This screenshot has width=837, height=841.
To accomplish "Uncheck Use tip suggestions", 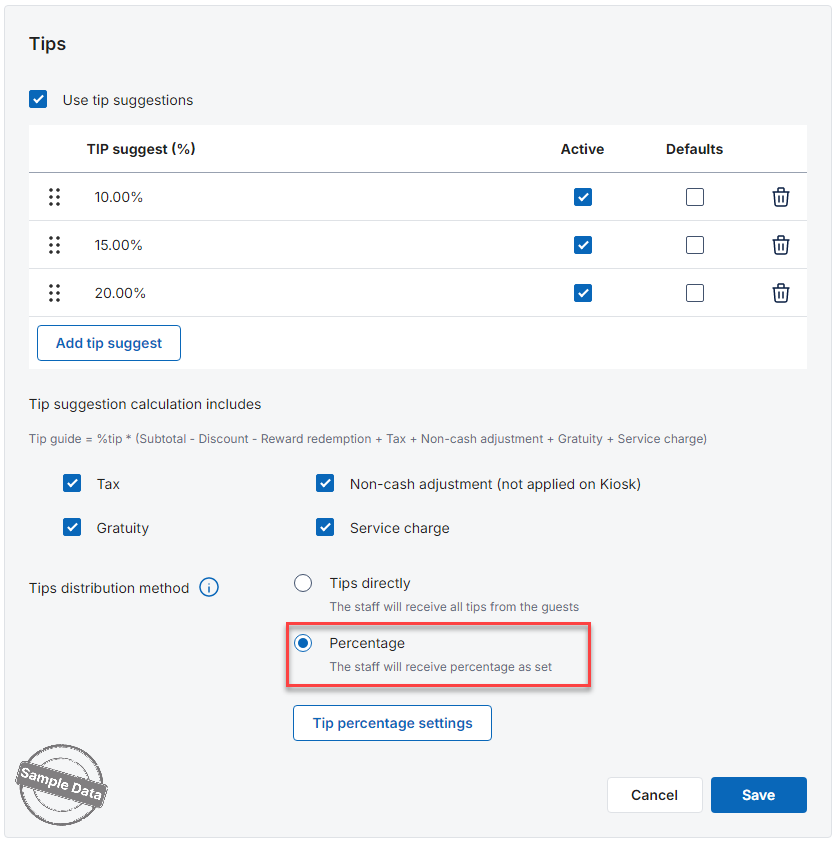I will [x=39, y=100].
